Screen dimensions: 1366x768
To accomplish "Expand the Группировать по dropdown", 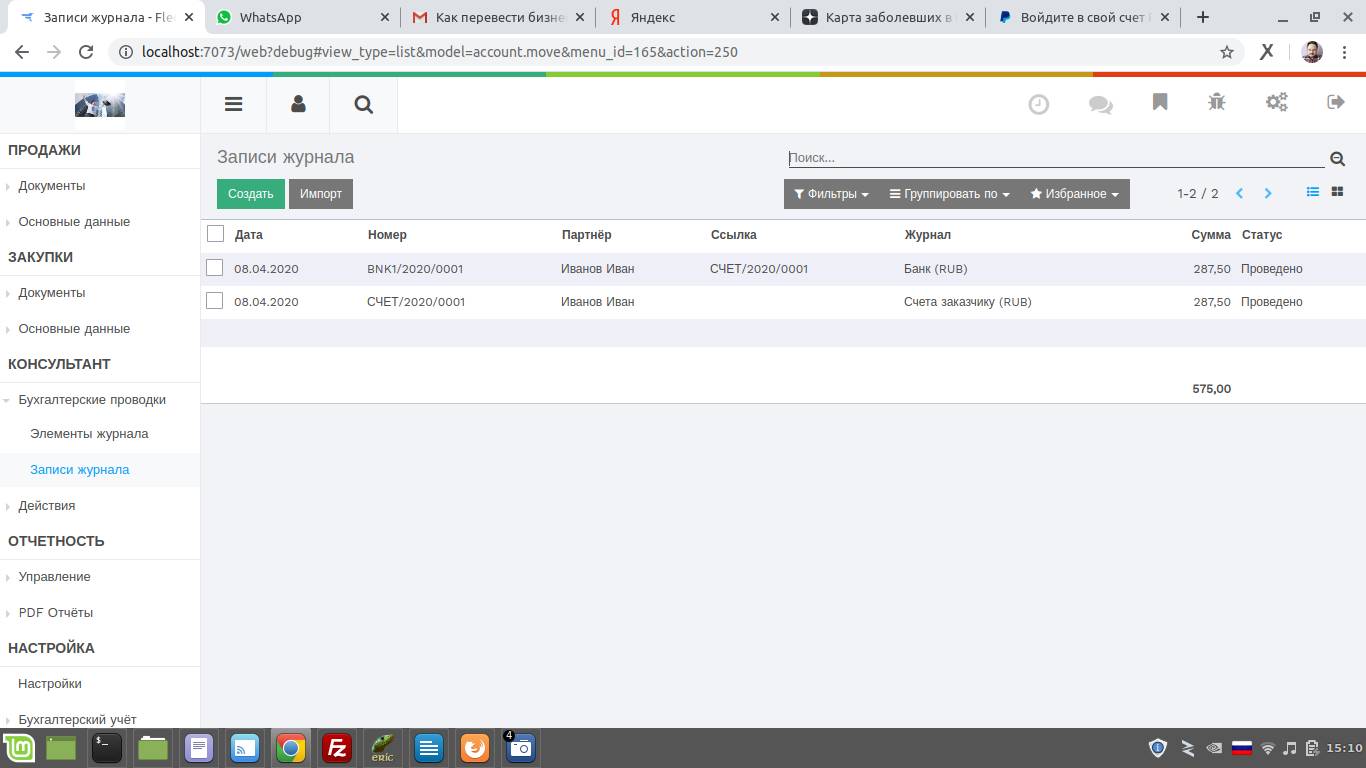I will [x=949, y=194].
